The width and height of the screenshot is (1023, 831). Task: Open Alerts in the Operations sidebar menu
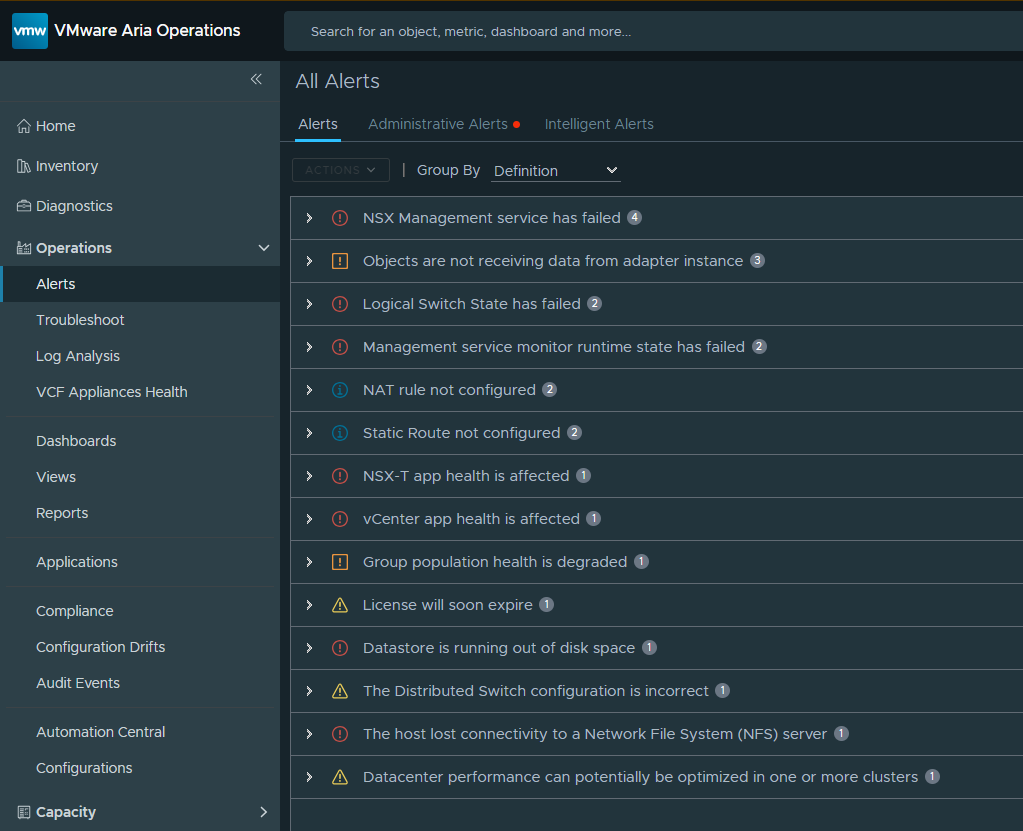(x=140, y=284)
